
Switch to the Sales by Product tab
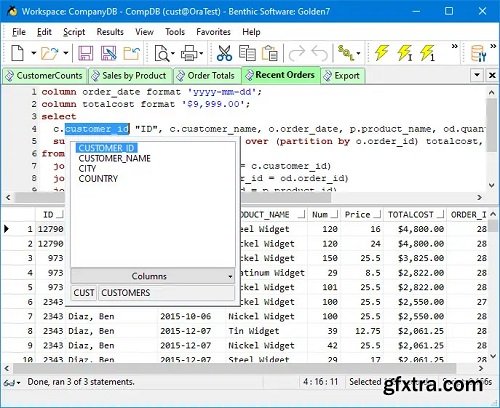point(129,76)
